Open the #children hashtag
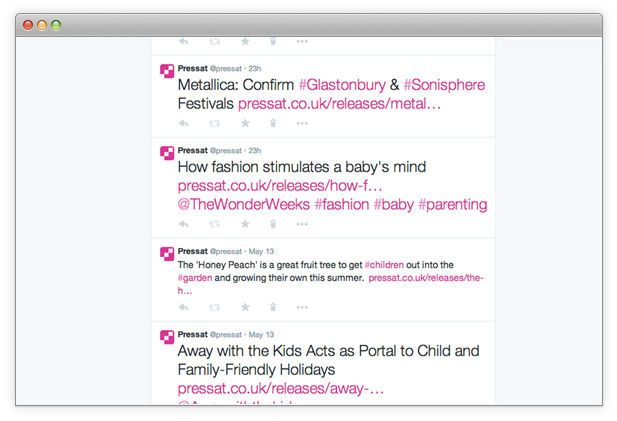This screenshot has width=617, height=421. pyautogui.click(x=384, y=265)
